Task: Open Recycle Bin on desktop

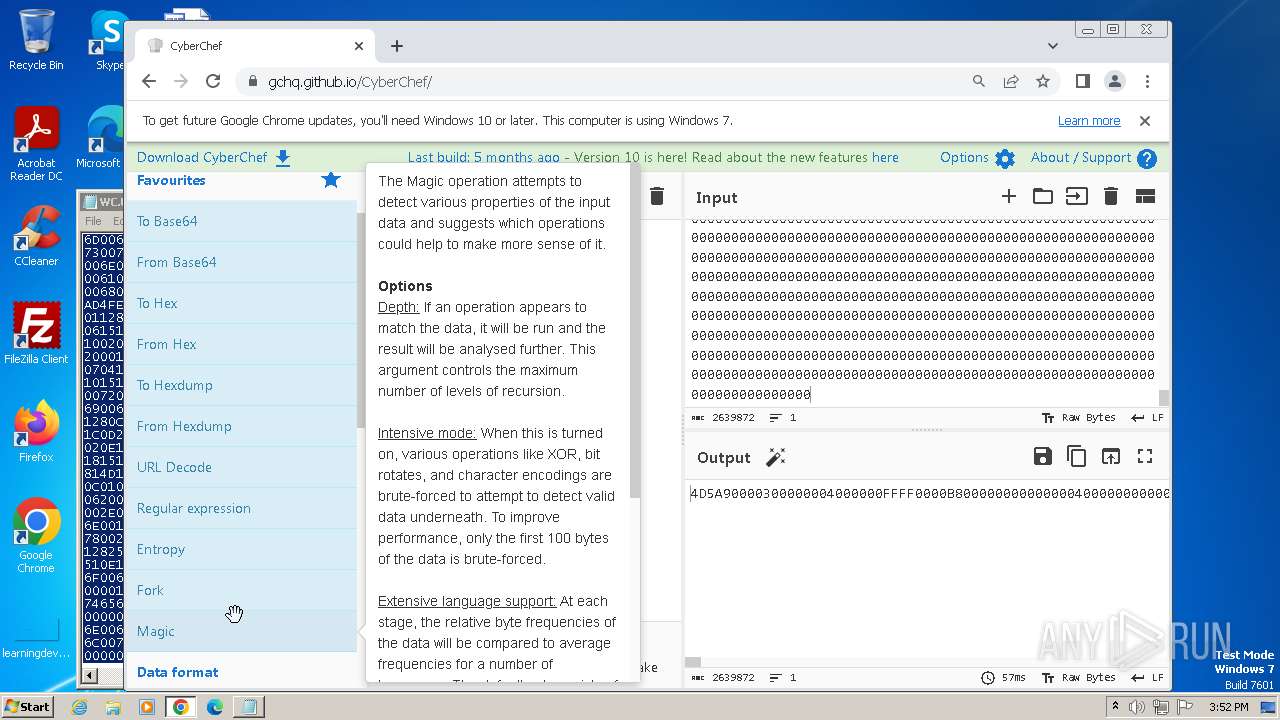Action: [x=36, y=40]
